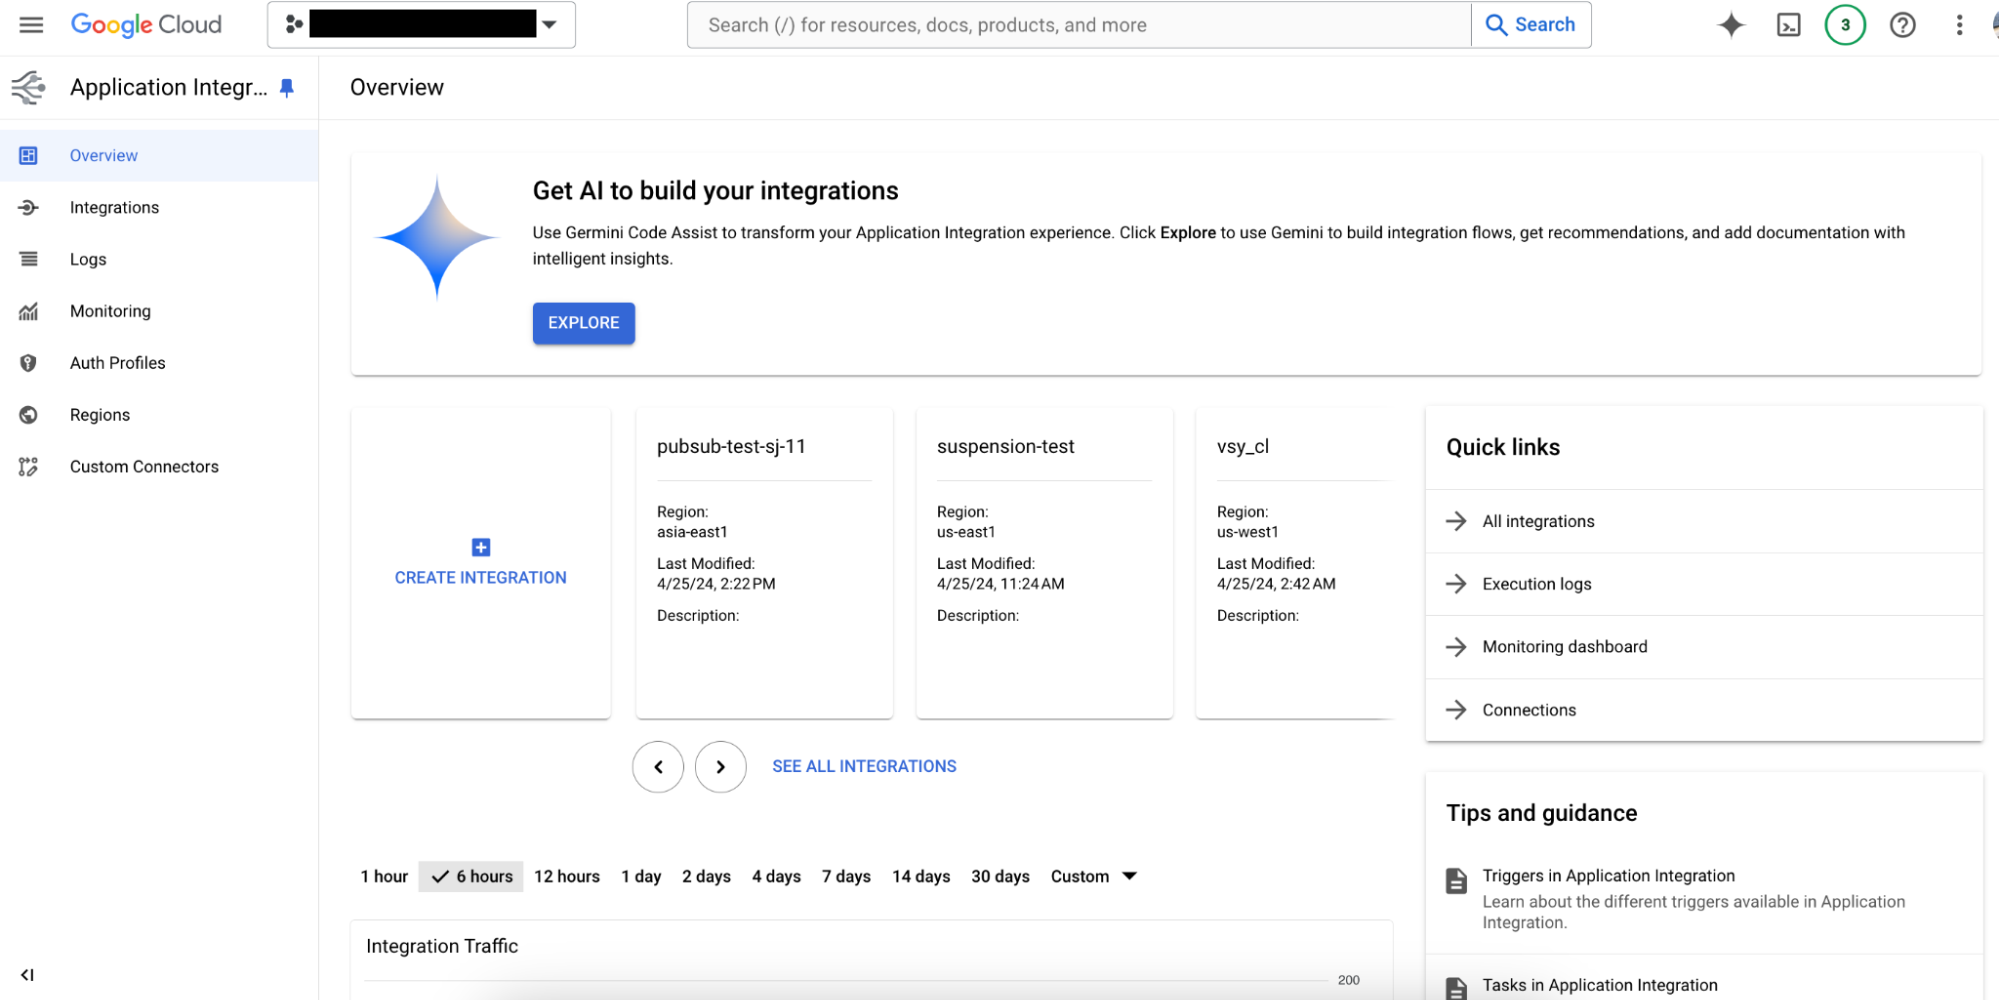Open the Monitoring section
This screenshot has width=1999, height=1001.
point(110,311)
